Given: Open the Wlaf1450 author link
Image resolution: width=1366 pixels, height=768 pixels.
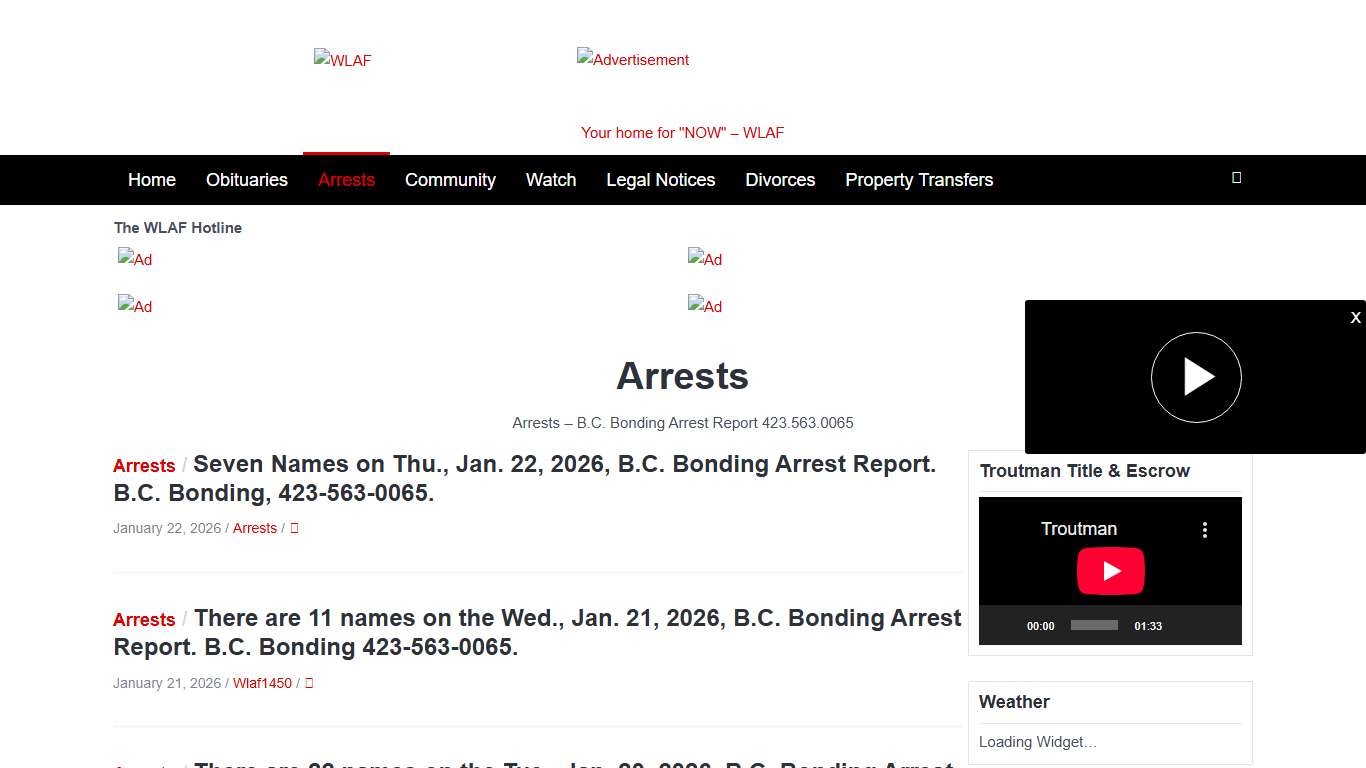Looking at the screenshot, I should pyautogui.click(x=262, y=683).
